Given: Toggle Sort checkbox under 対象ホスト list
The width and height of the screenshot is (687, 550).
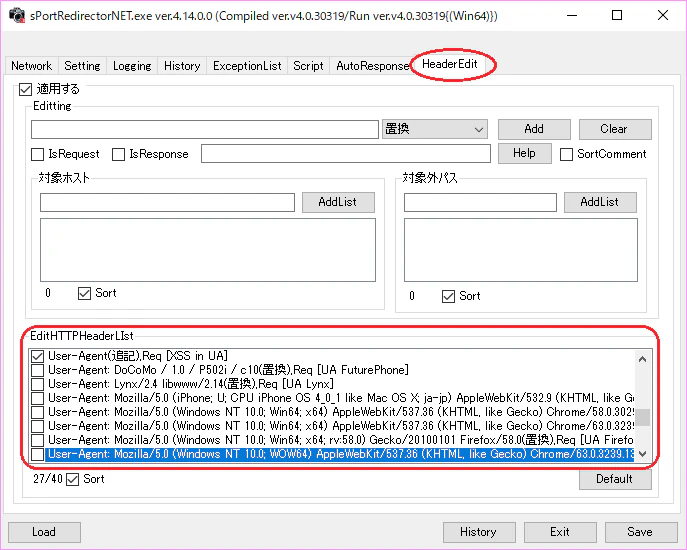Looking at the screenshot, I should pos(84,293).
